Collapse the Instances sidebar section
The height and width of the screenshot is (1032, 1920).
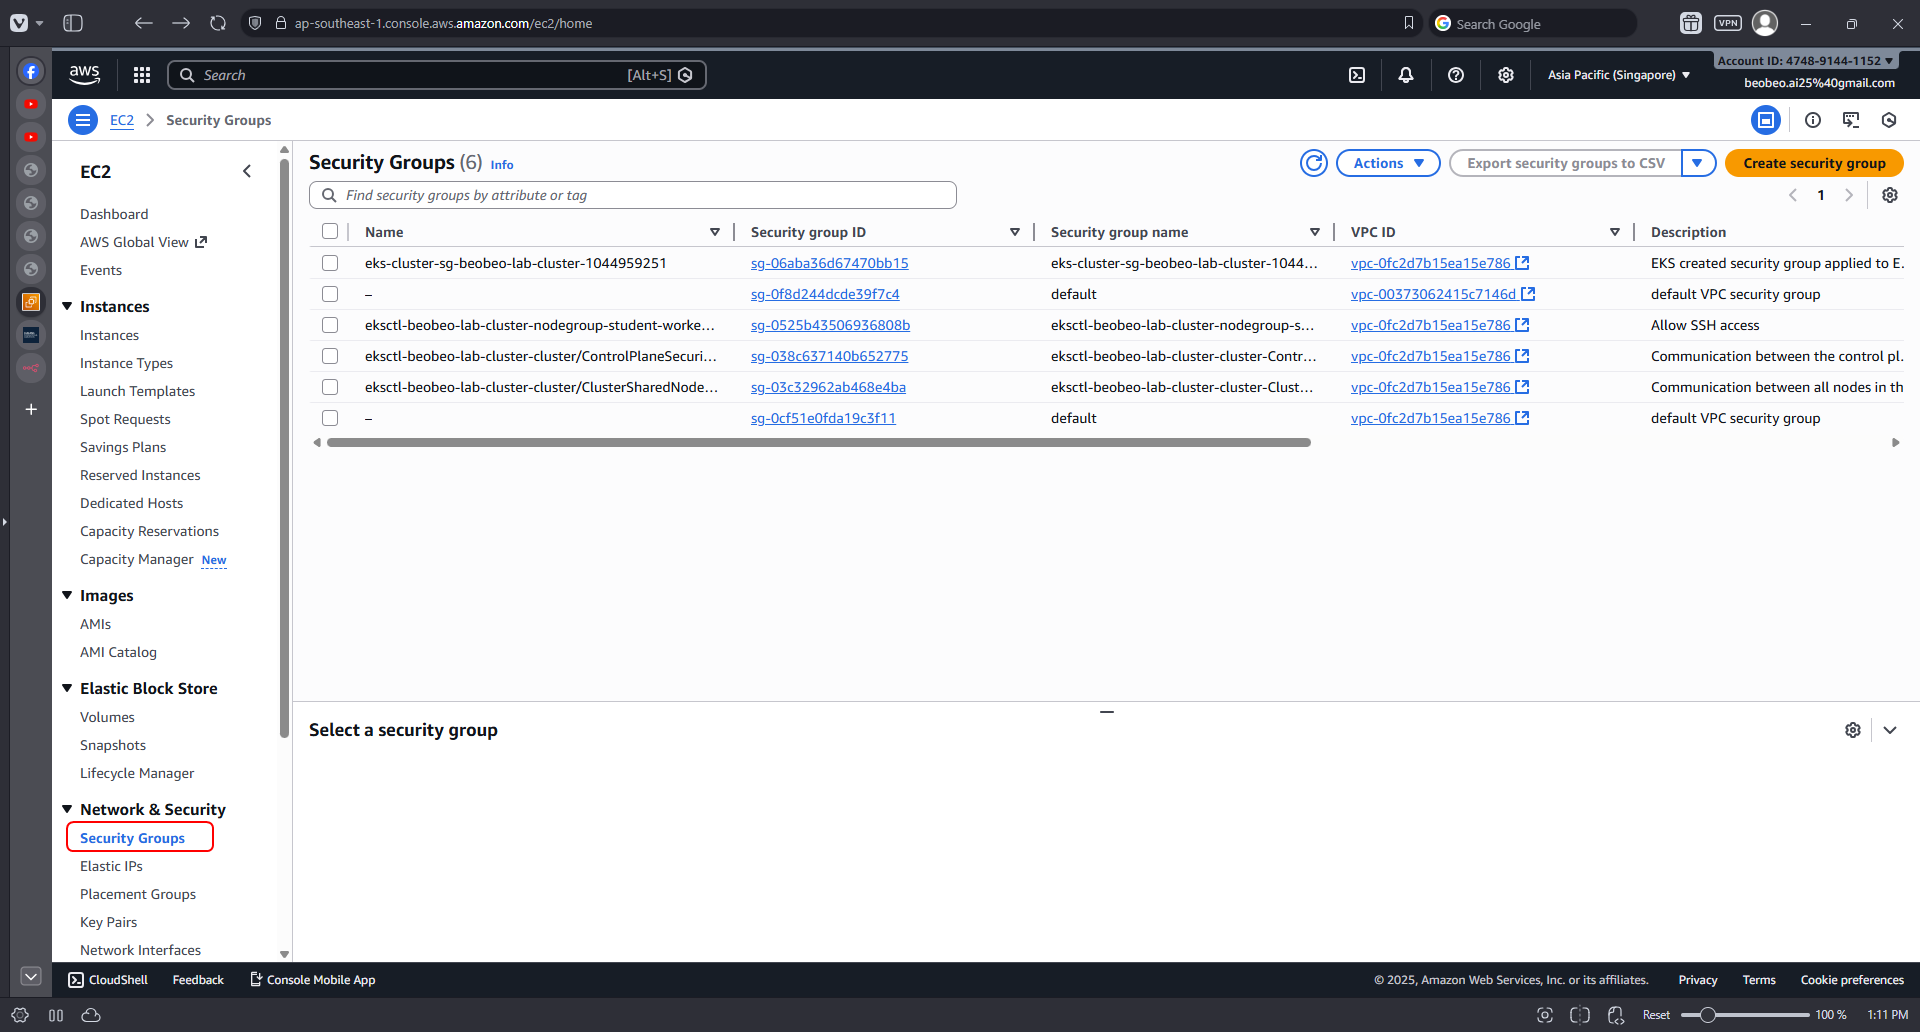(x=68, y=306)
